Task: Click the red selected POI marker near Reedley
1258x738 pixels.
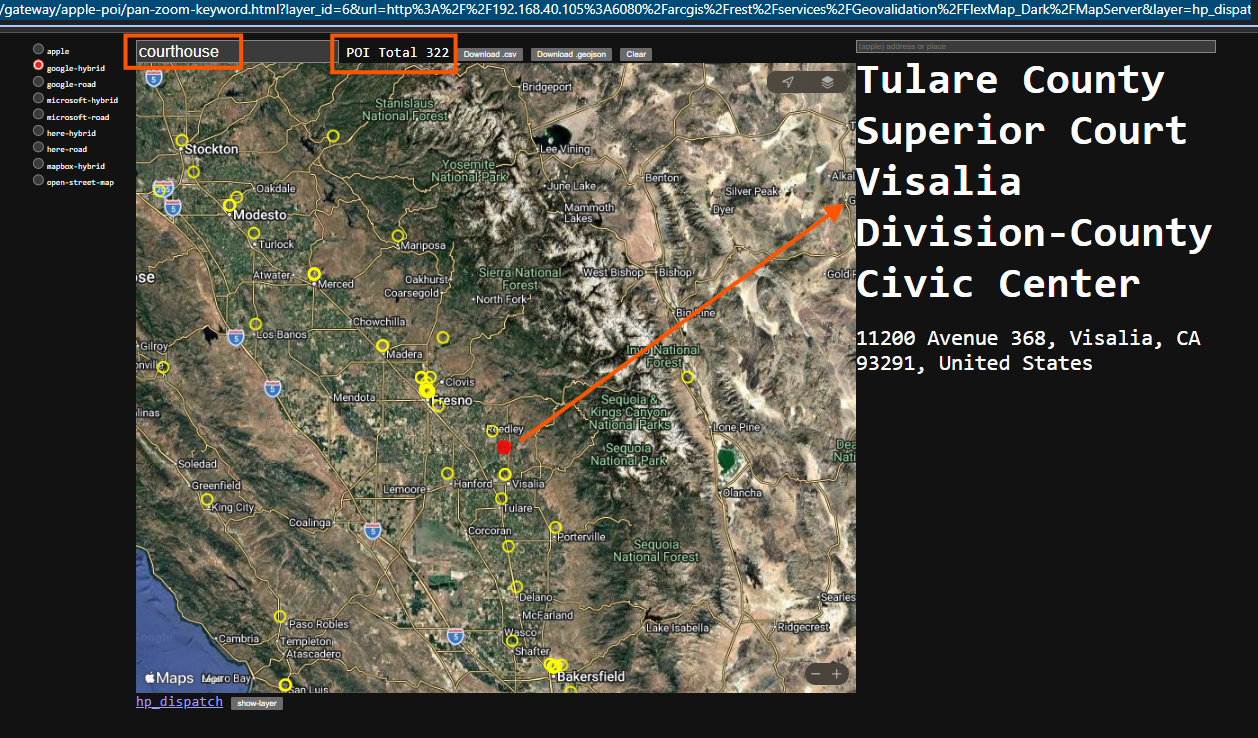Action: 504,447
